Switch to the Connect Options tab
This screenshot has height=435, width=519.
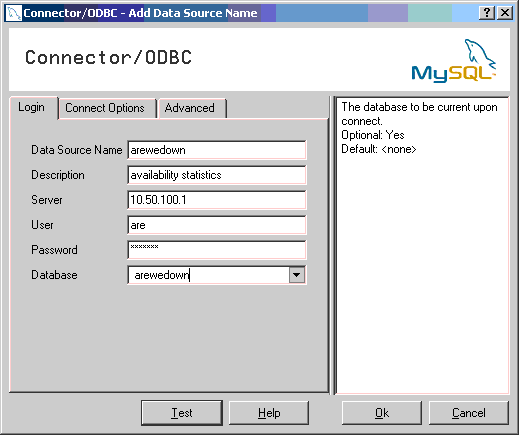coord(107,108)
